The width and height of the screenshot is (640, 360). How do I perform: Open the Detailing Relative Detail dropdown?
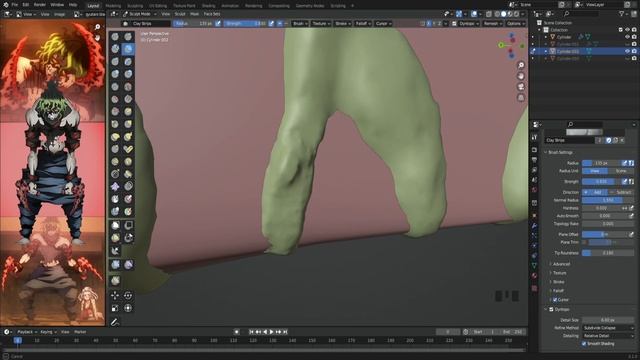pyautogui.click(x=608, y=336)
